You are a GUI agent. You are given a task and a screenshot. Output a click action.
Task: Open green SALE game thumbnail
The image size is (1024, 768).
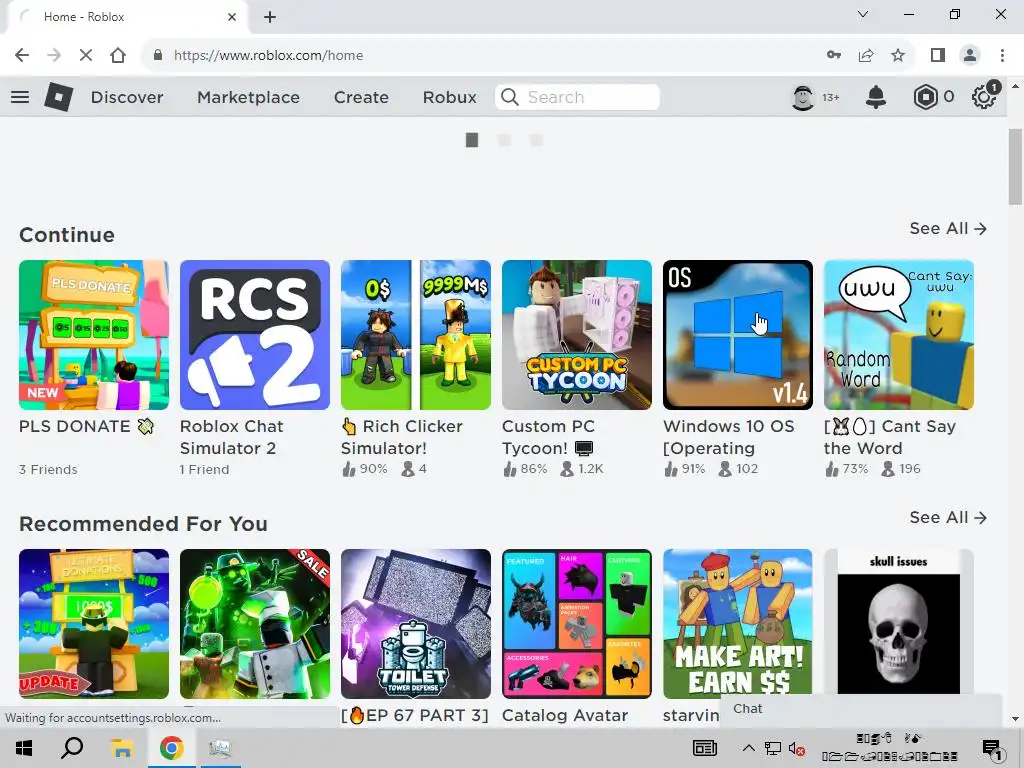click(255, 624)
